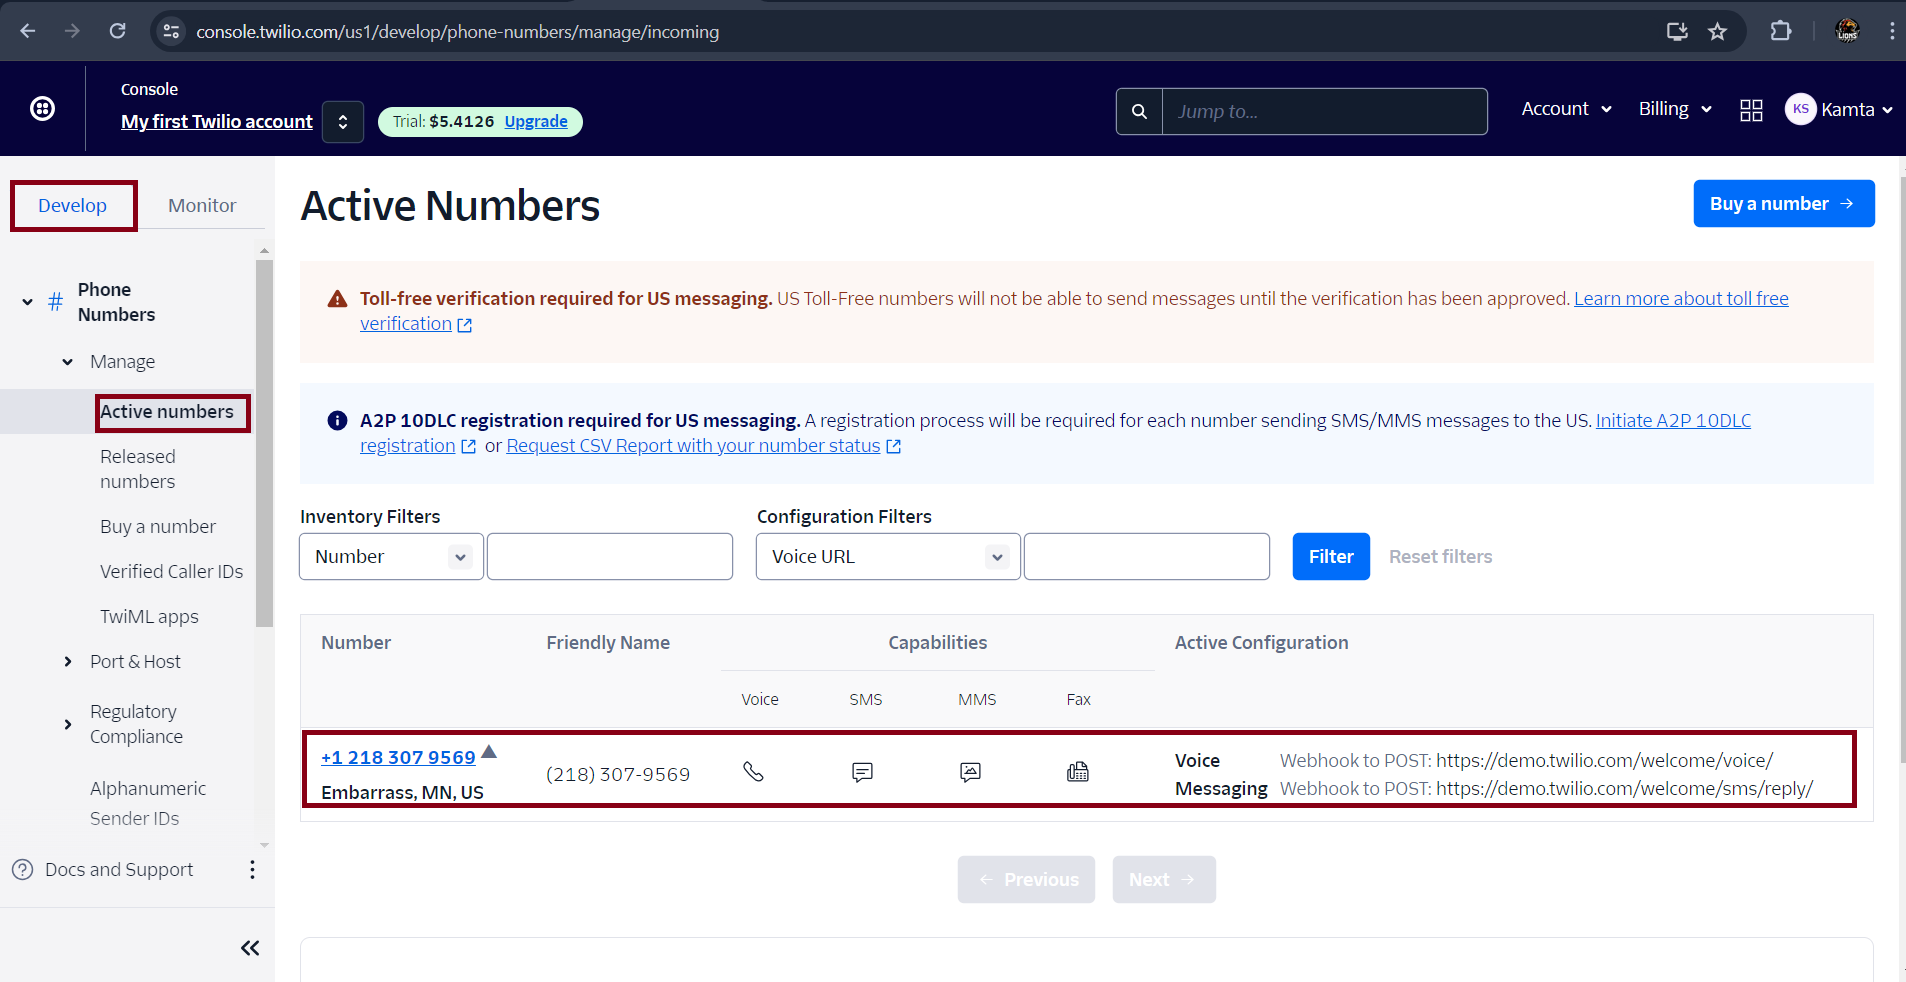Open the account switcher dropdown
Image resolution: width=1906 pixels, height=982 pixels.
(343, 122)
